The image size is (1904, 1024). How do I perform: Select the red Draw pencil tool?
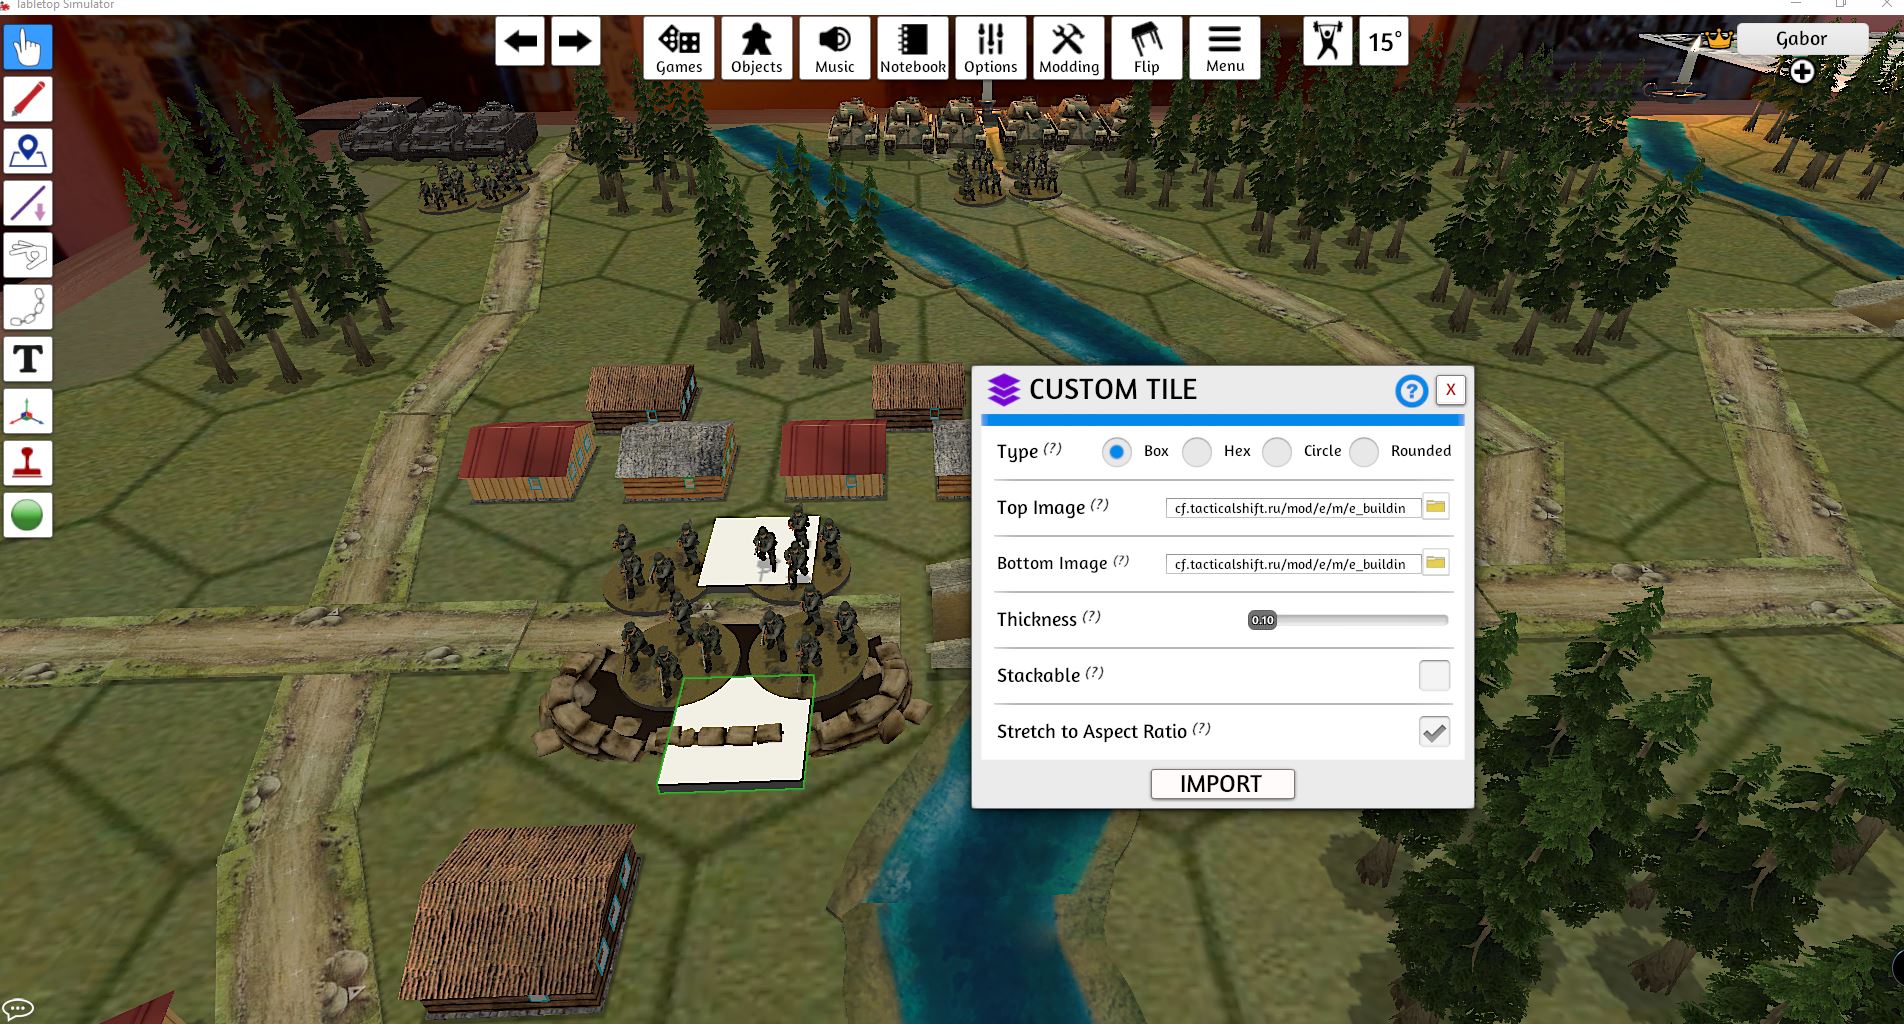(28, 99)
